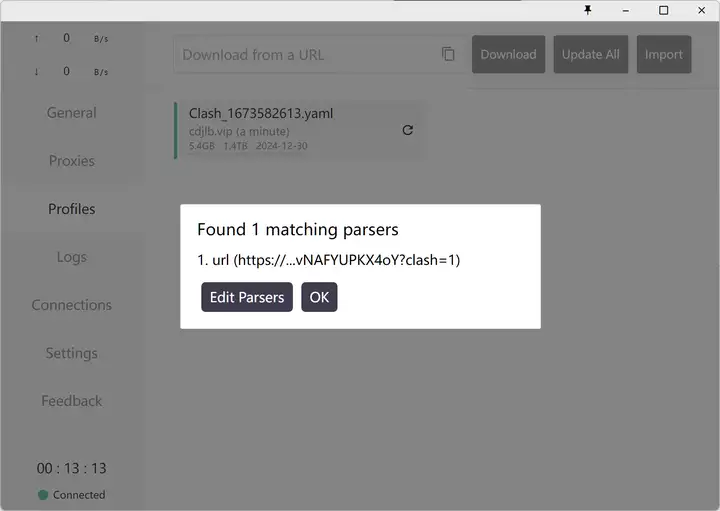Click the green Connected status dot
Viewport: 720px width, 511px height.
(x=43, y=495)
